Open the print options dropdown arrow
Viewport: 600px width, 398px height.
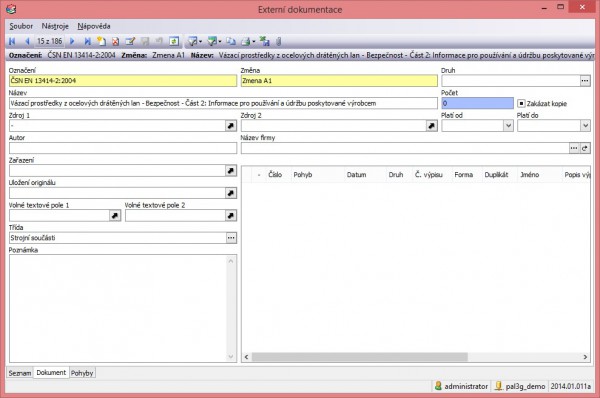coord(254,41)
